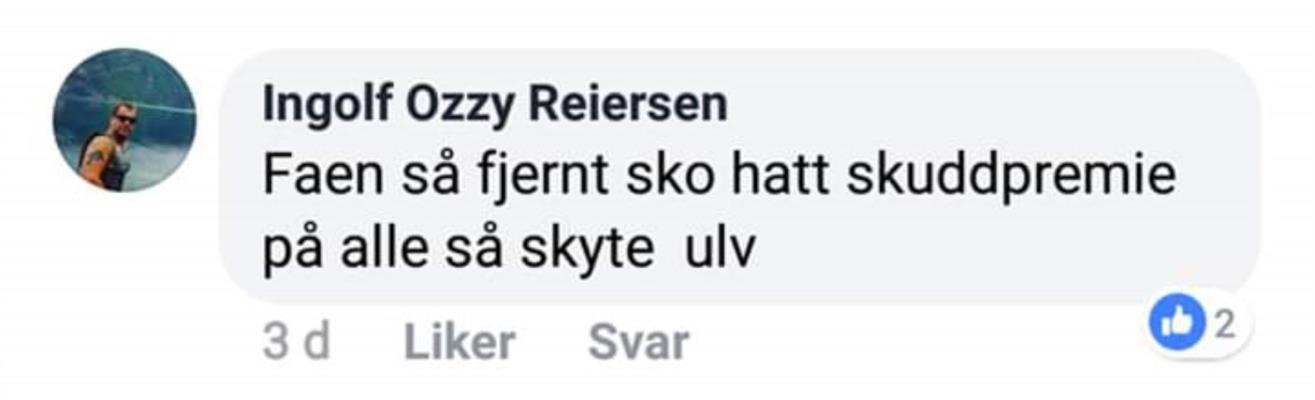Viewport: 1315px width, 400px height.
Task: Click the blue thumbs-up reaction icon
Action: (x=1179, y=323)
